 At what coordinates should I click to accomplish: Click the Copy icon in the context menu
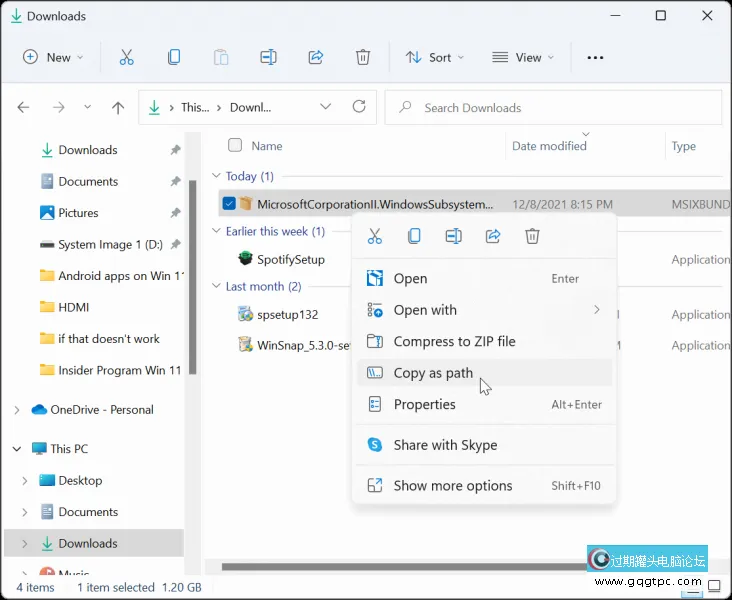click(414, 236)
